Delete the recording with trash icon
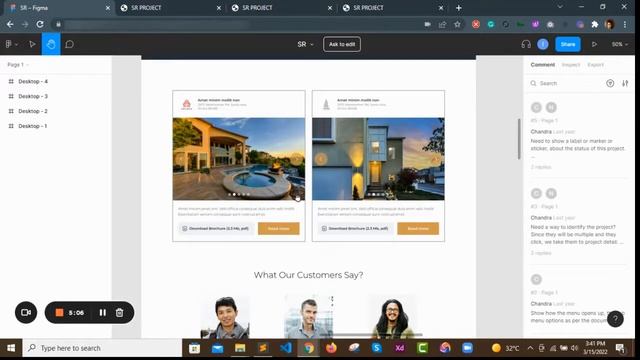Image resolution: width=640 pixels, height=360 pixels. point(119,313)
